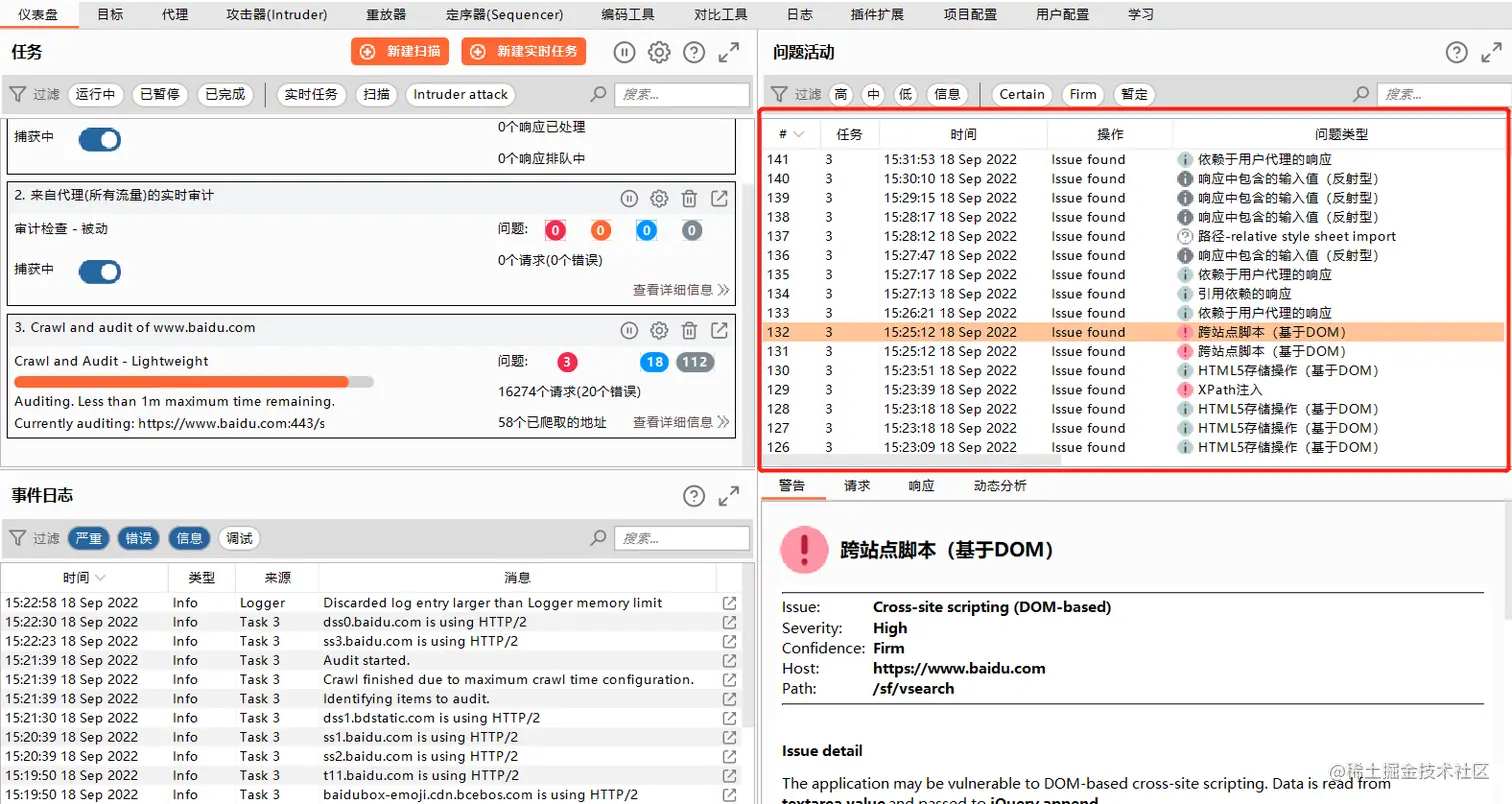Click the Issue activity search field
The image size is (1512, 804).
[1443, 94]
